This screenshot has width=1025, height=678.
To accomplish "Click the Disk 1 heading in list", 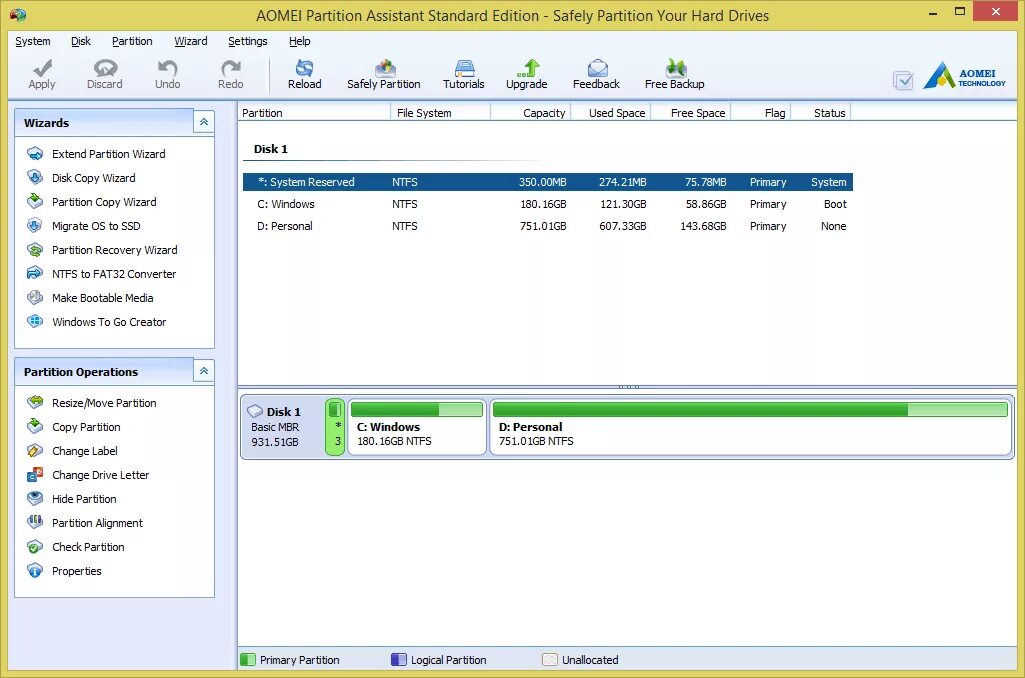I will coord(271,149).
